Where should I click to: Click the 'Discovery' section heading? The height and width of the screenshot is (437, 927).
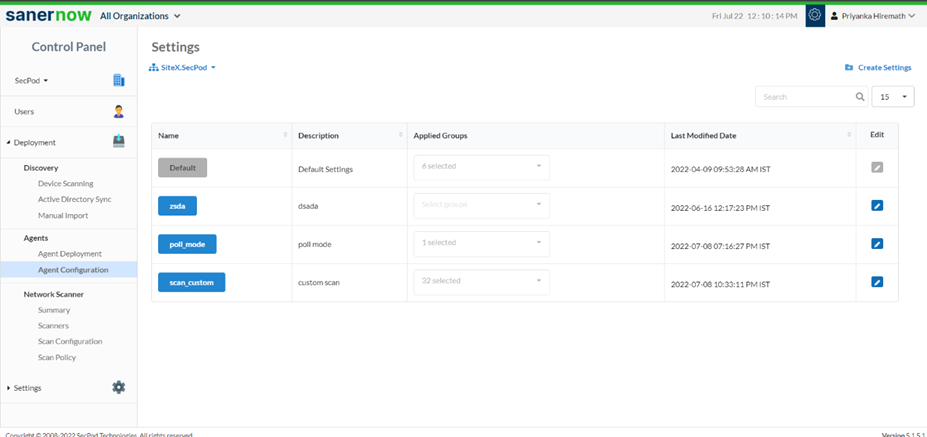click(41, 168)
